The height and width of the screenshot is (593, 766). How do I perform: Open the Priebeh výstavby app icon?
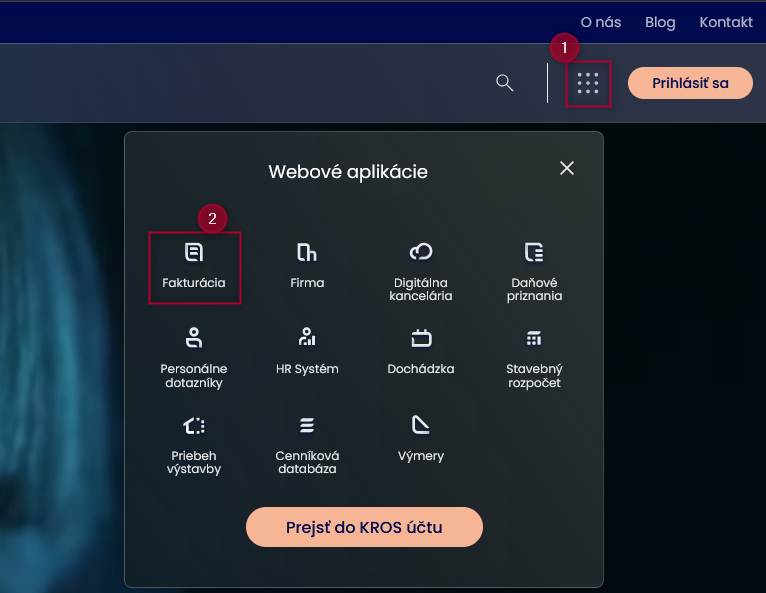[194, 425]
